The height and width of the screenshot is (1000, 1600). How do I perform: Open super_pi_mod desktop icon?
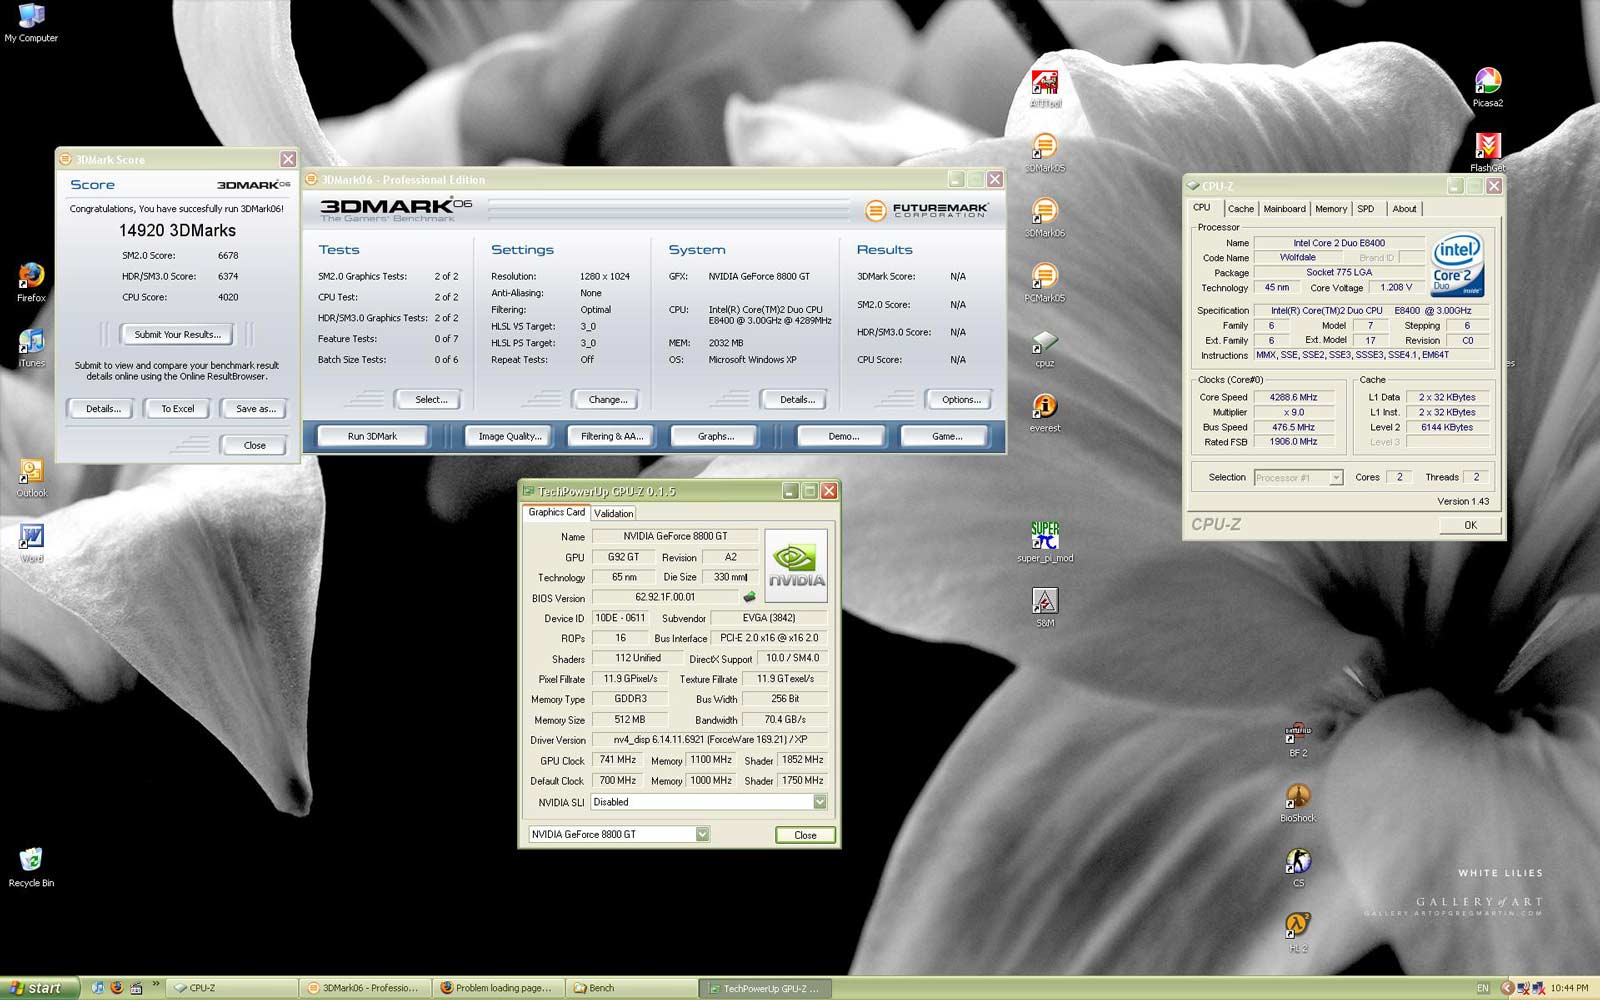[x=1045, y=542]
